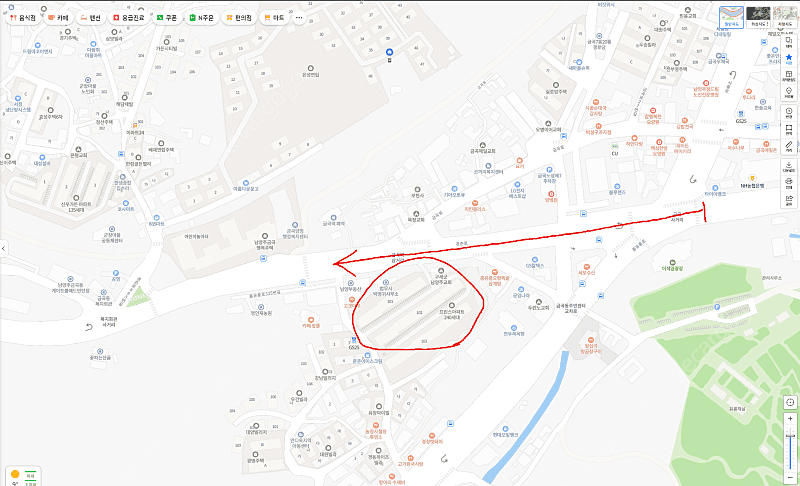
Task: Select the 음식점 restaurant category chip
Action: click(x=23, y=18)
